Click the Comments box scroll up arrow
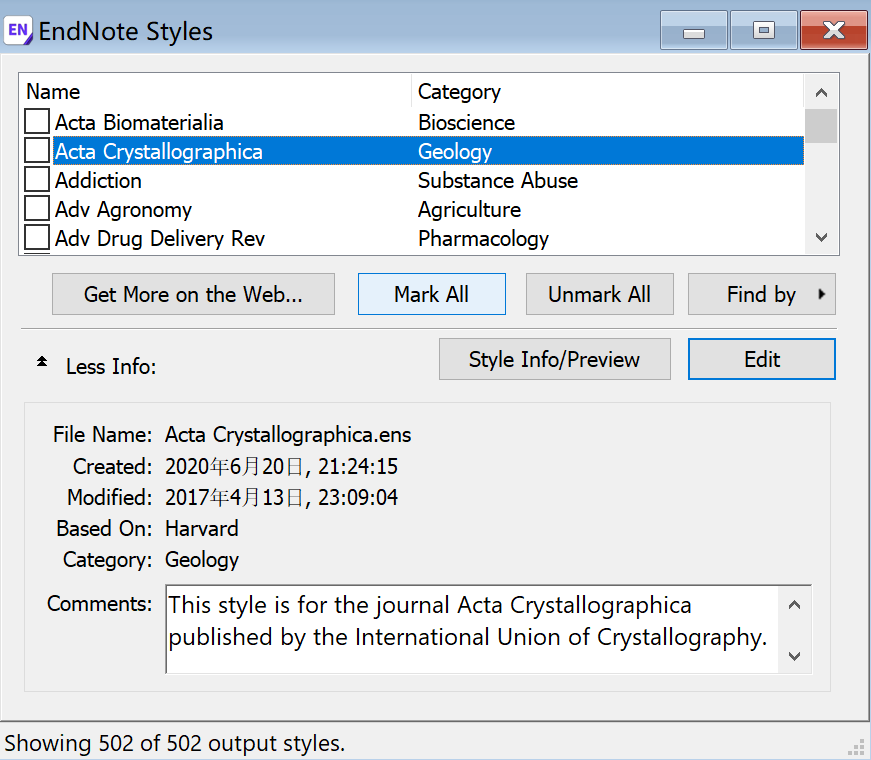 tap(794, 604)
